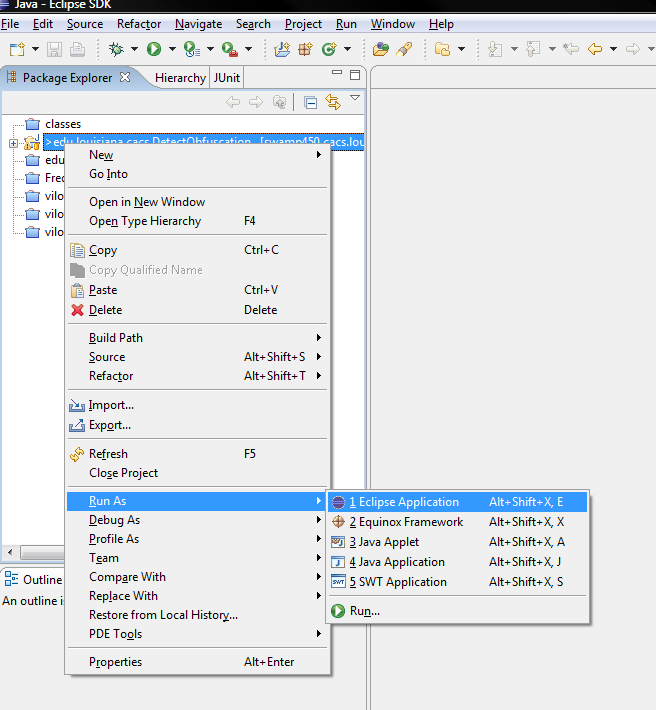Image resolution: width=656 pixels, height=710 pixels.
Task: Click Export... in context menu
Action: pyautogui.click(x=197, y=425)
